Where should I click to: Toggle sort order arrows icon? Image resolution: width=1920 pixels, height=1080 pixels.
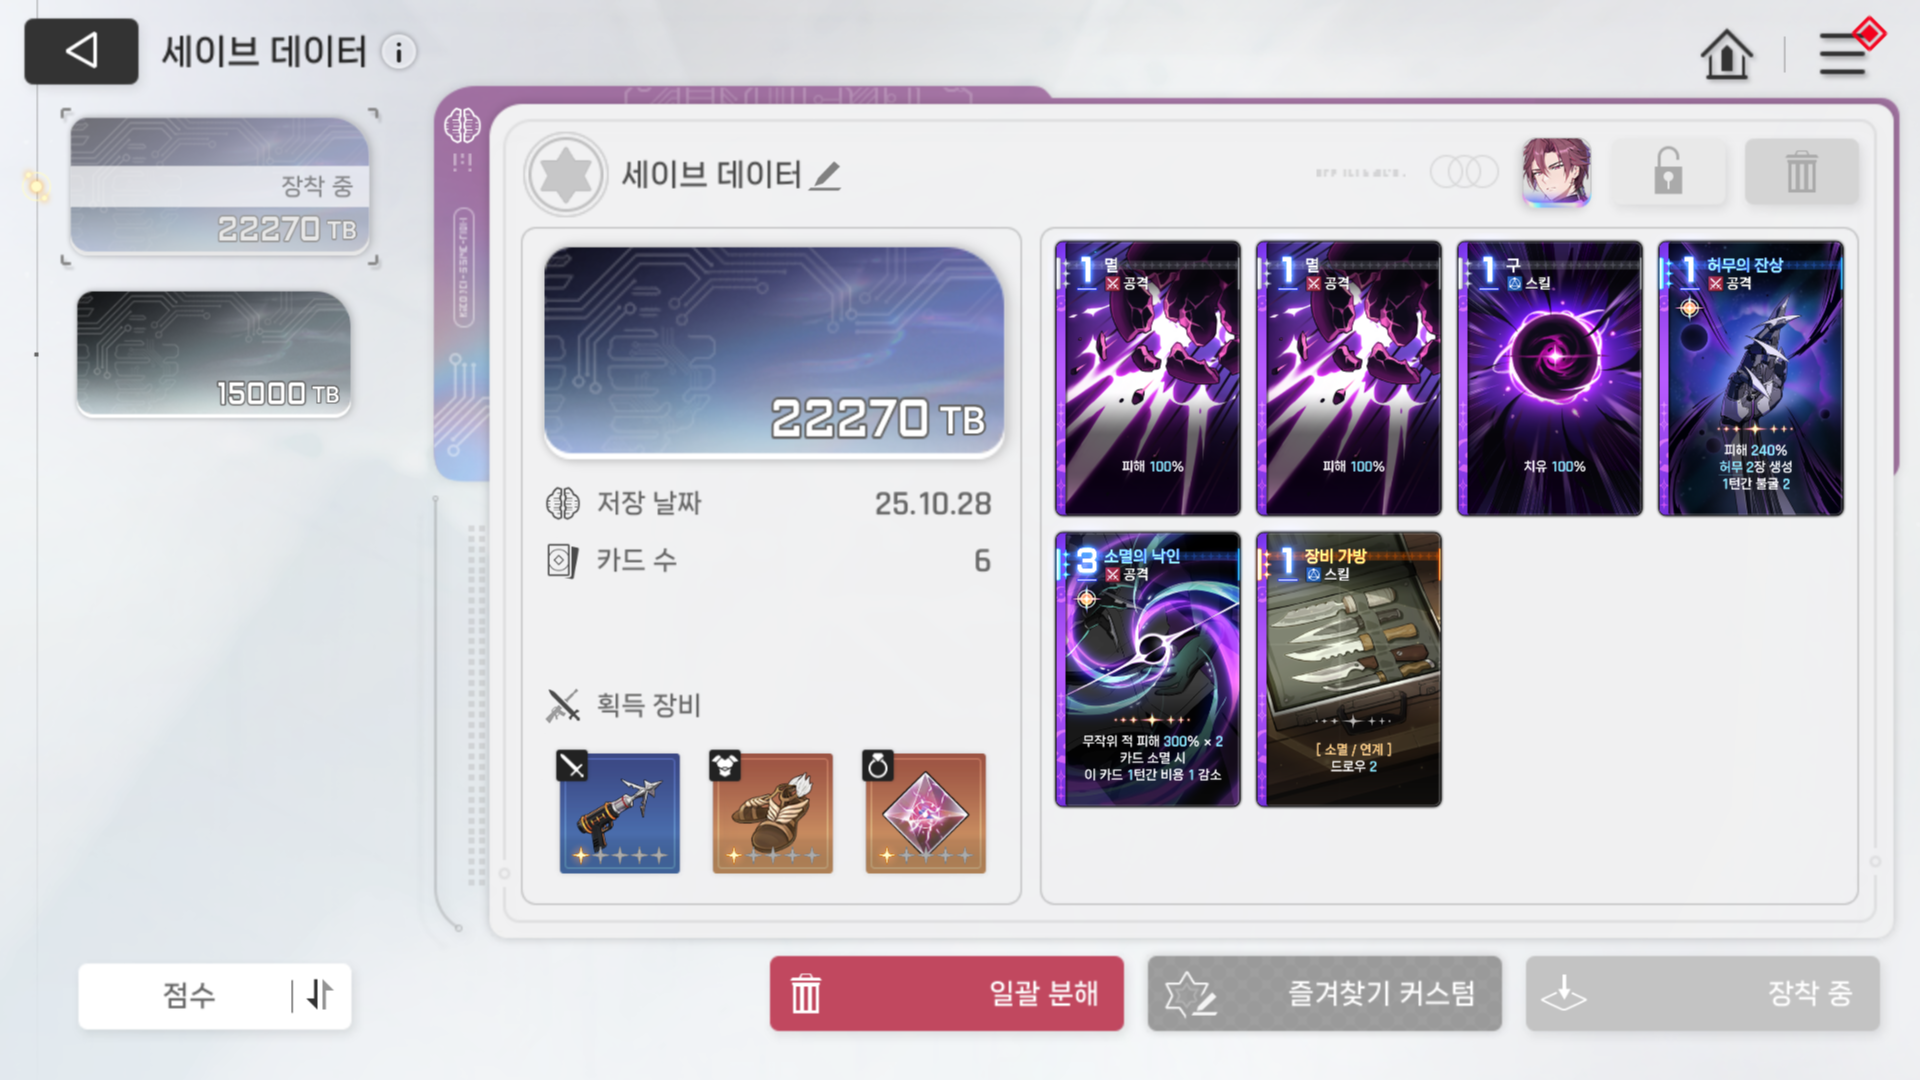click(x=320, y=995)
